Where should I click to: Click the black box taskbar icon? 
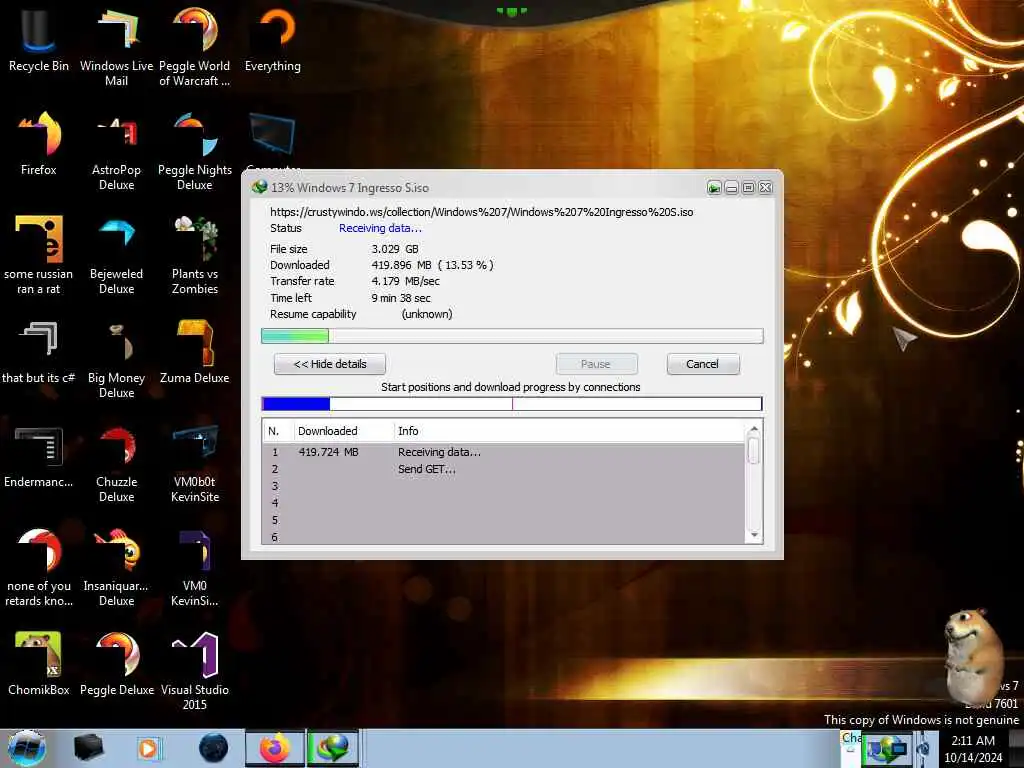[x=89, y=748]
